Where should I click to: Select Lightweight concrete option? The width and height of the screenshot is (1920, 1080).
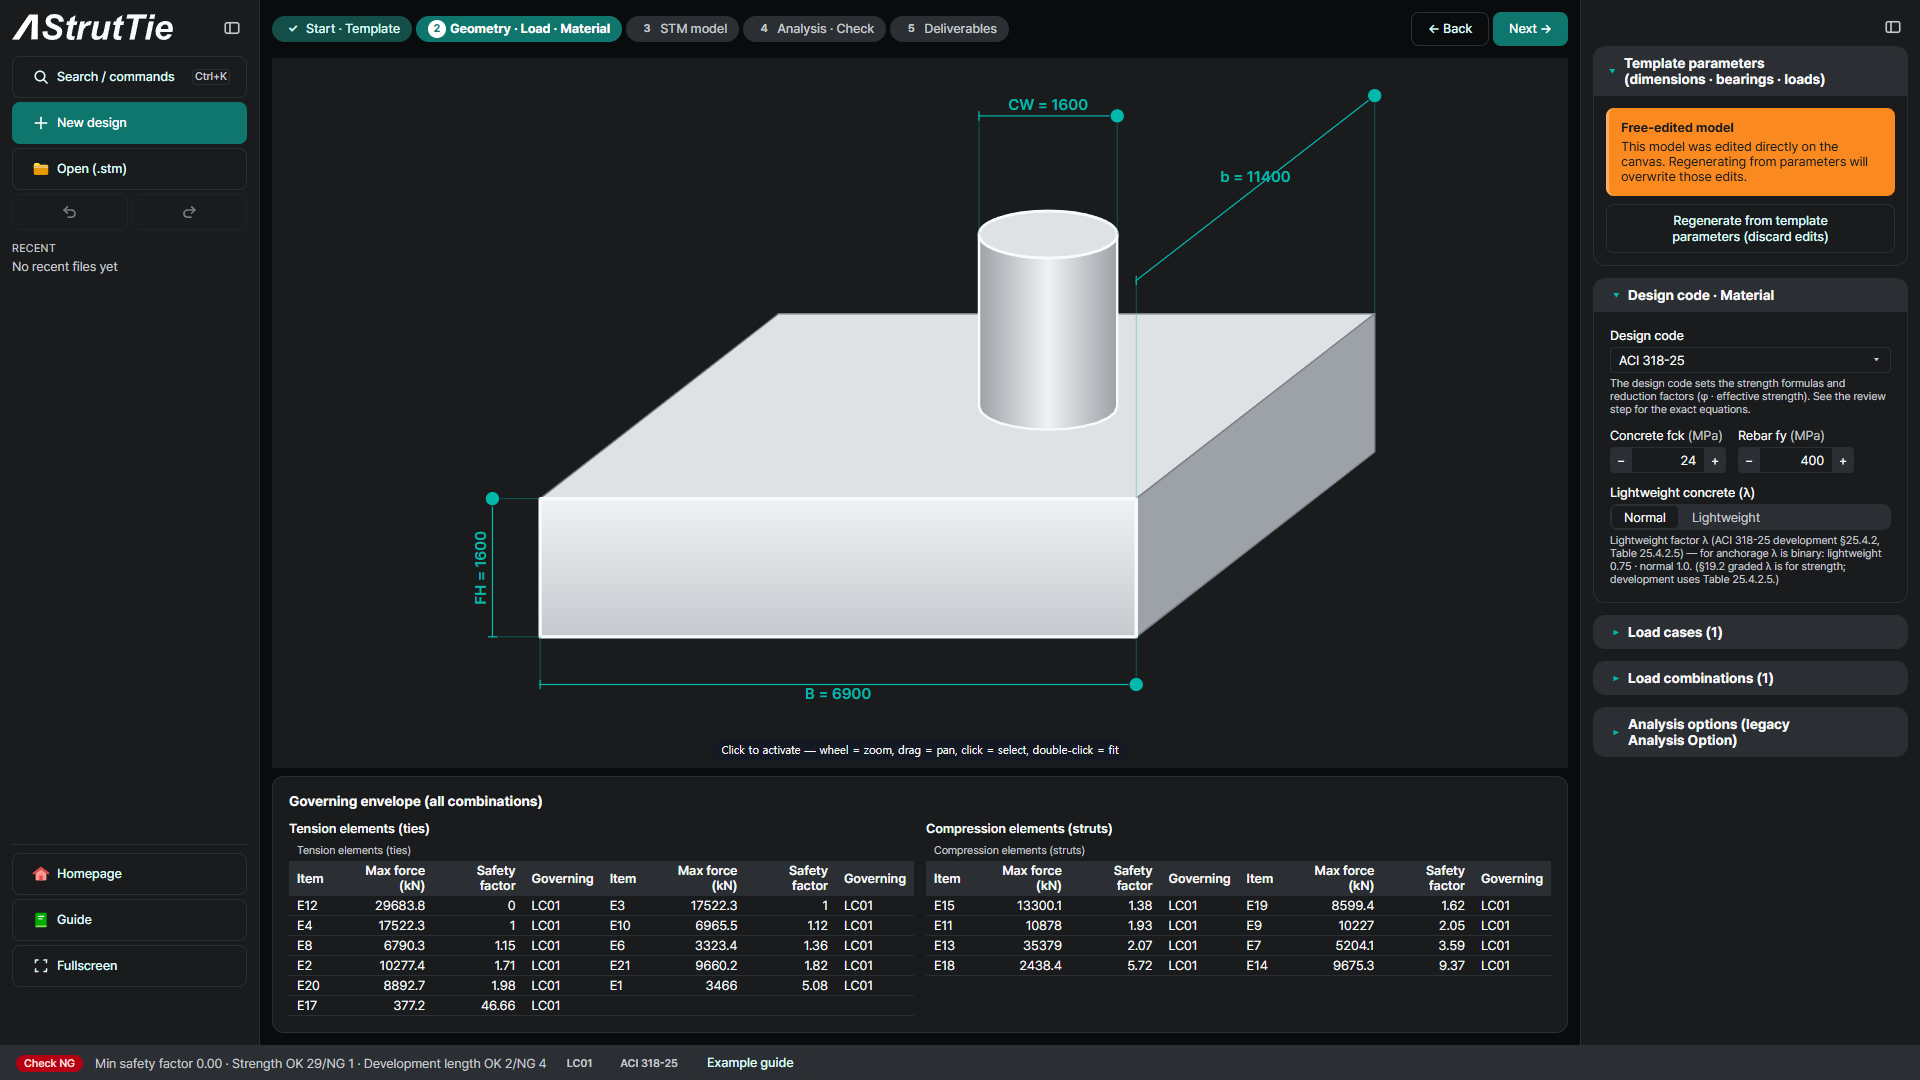1725,518
